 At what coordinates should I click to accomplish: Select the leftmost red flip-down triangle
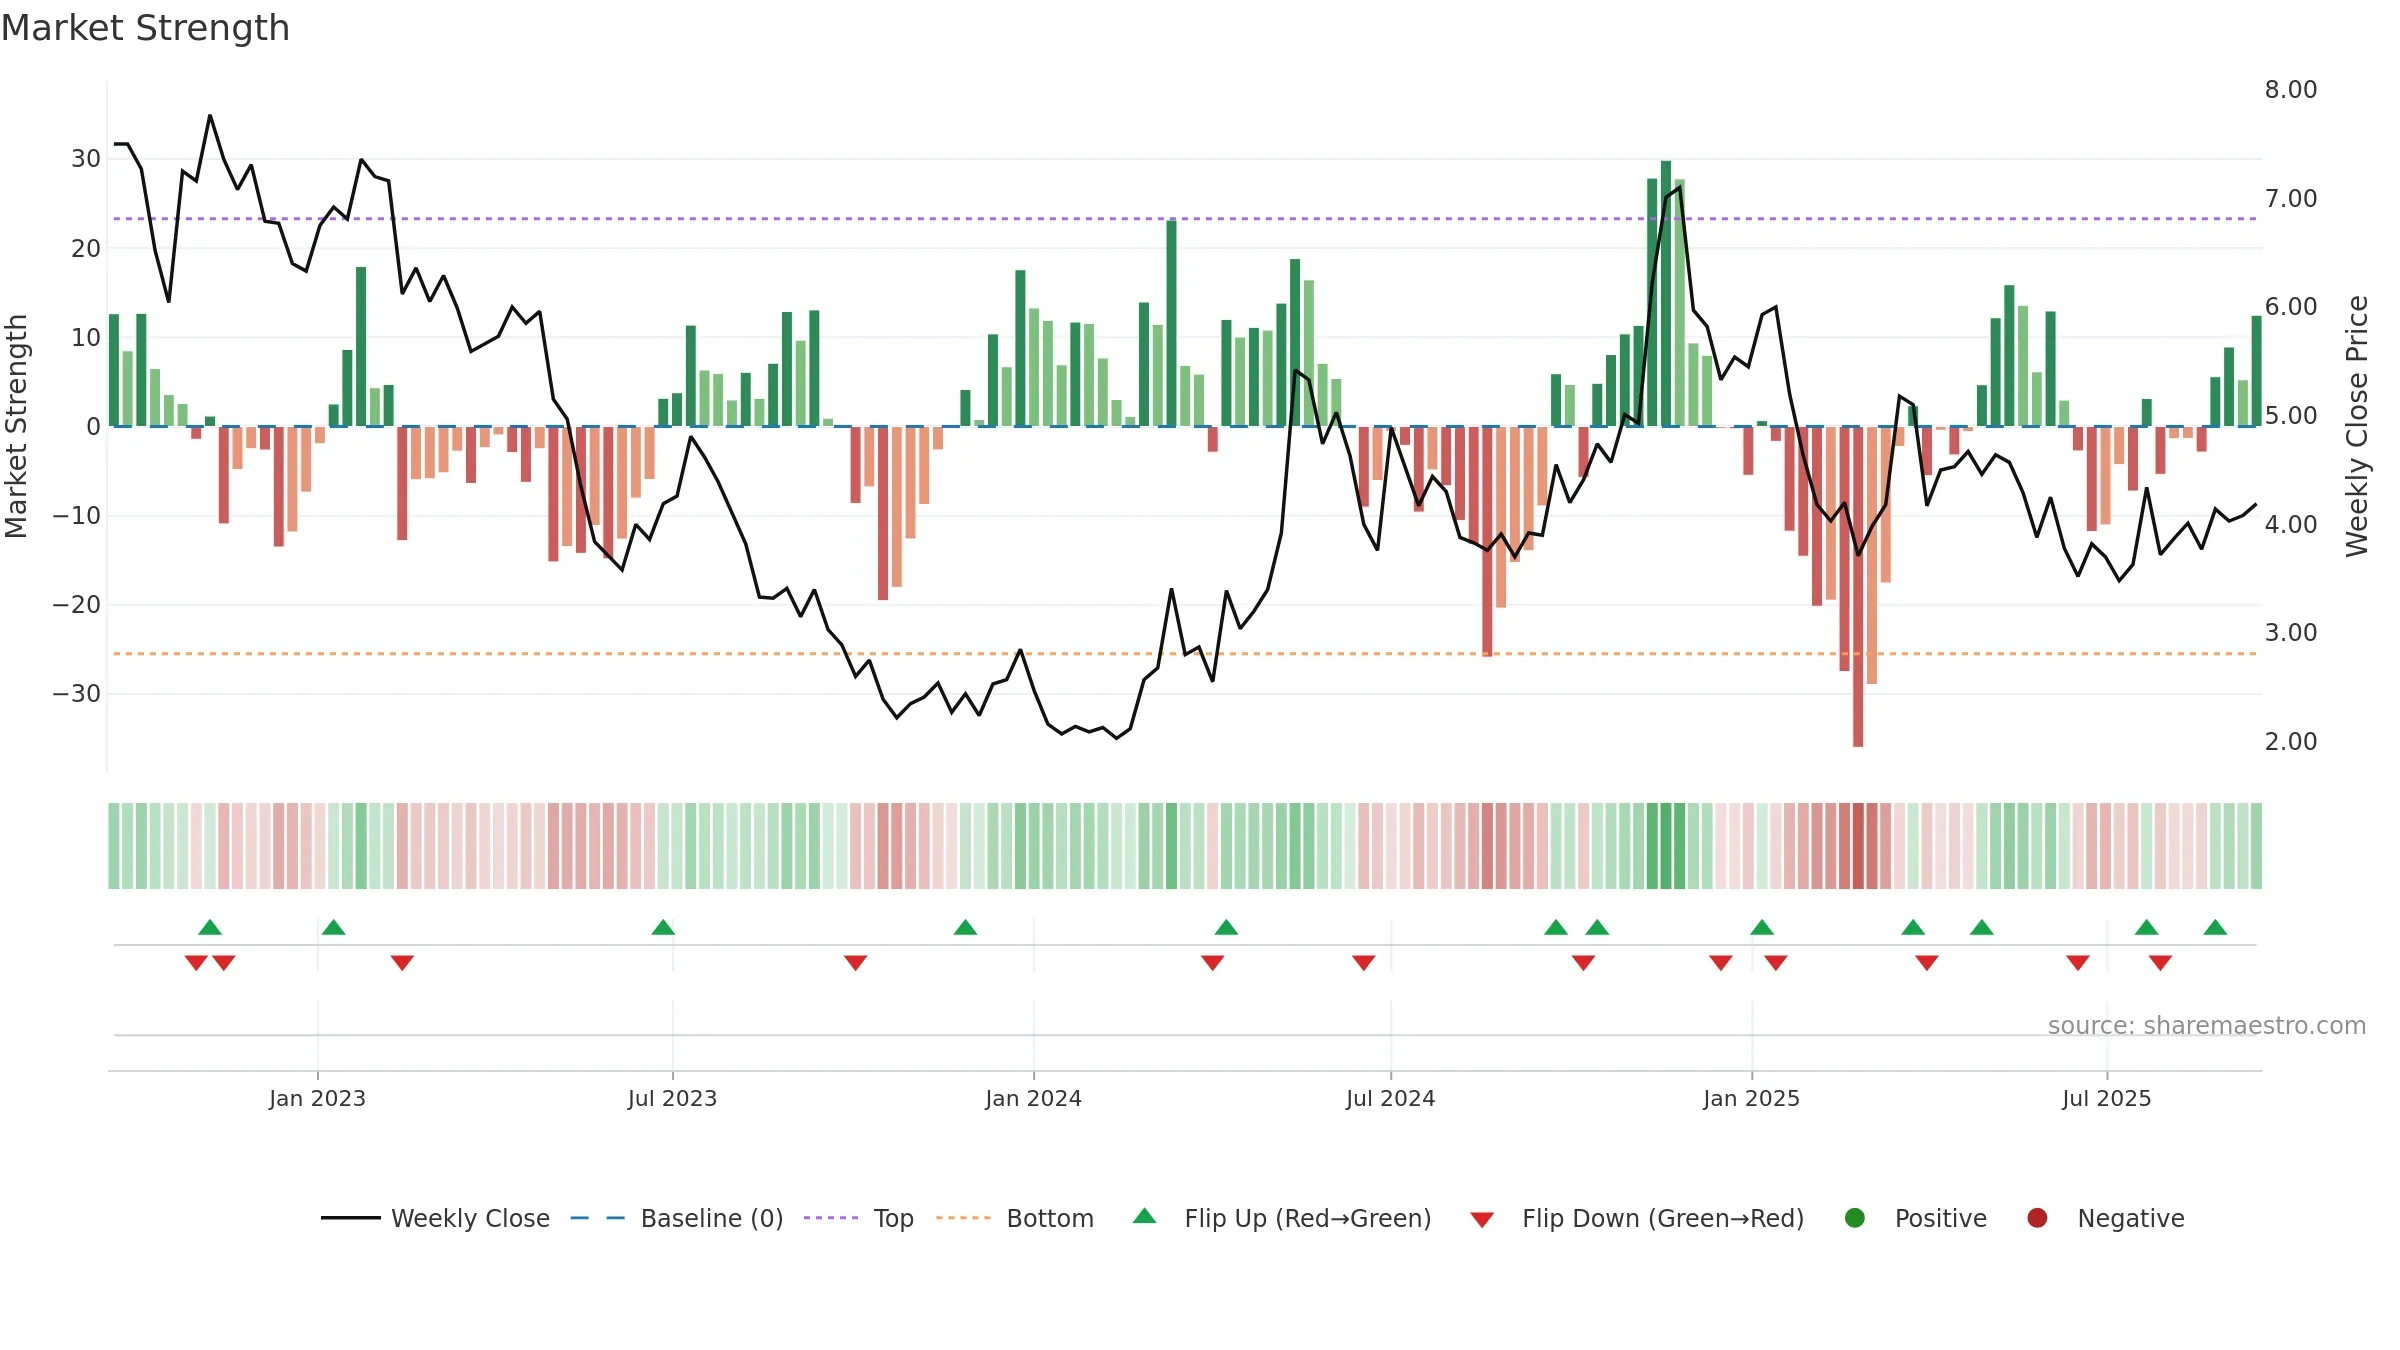click(196, 963)
